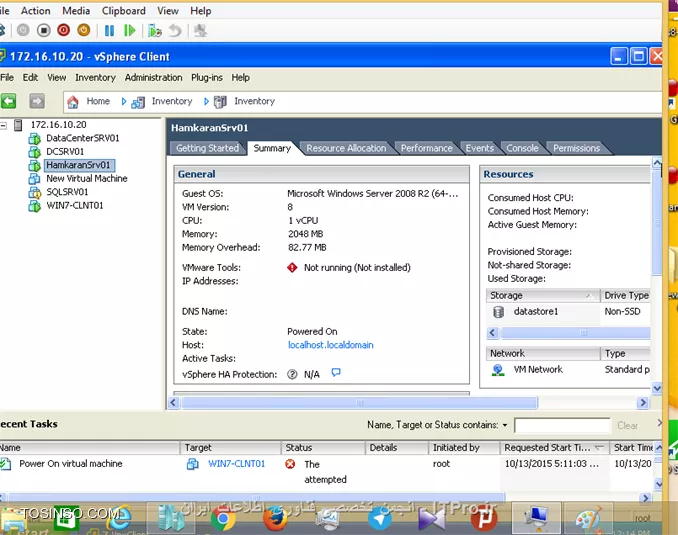Open the Resource Allocation tab
This screenshot has width=678, height=535.
346,148
